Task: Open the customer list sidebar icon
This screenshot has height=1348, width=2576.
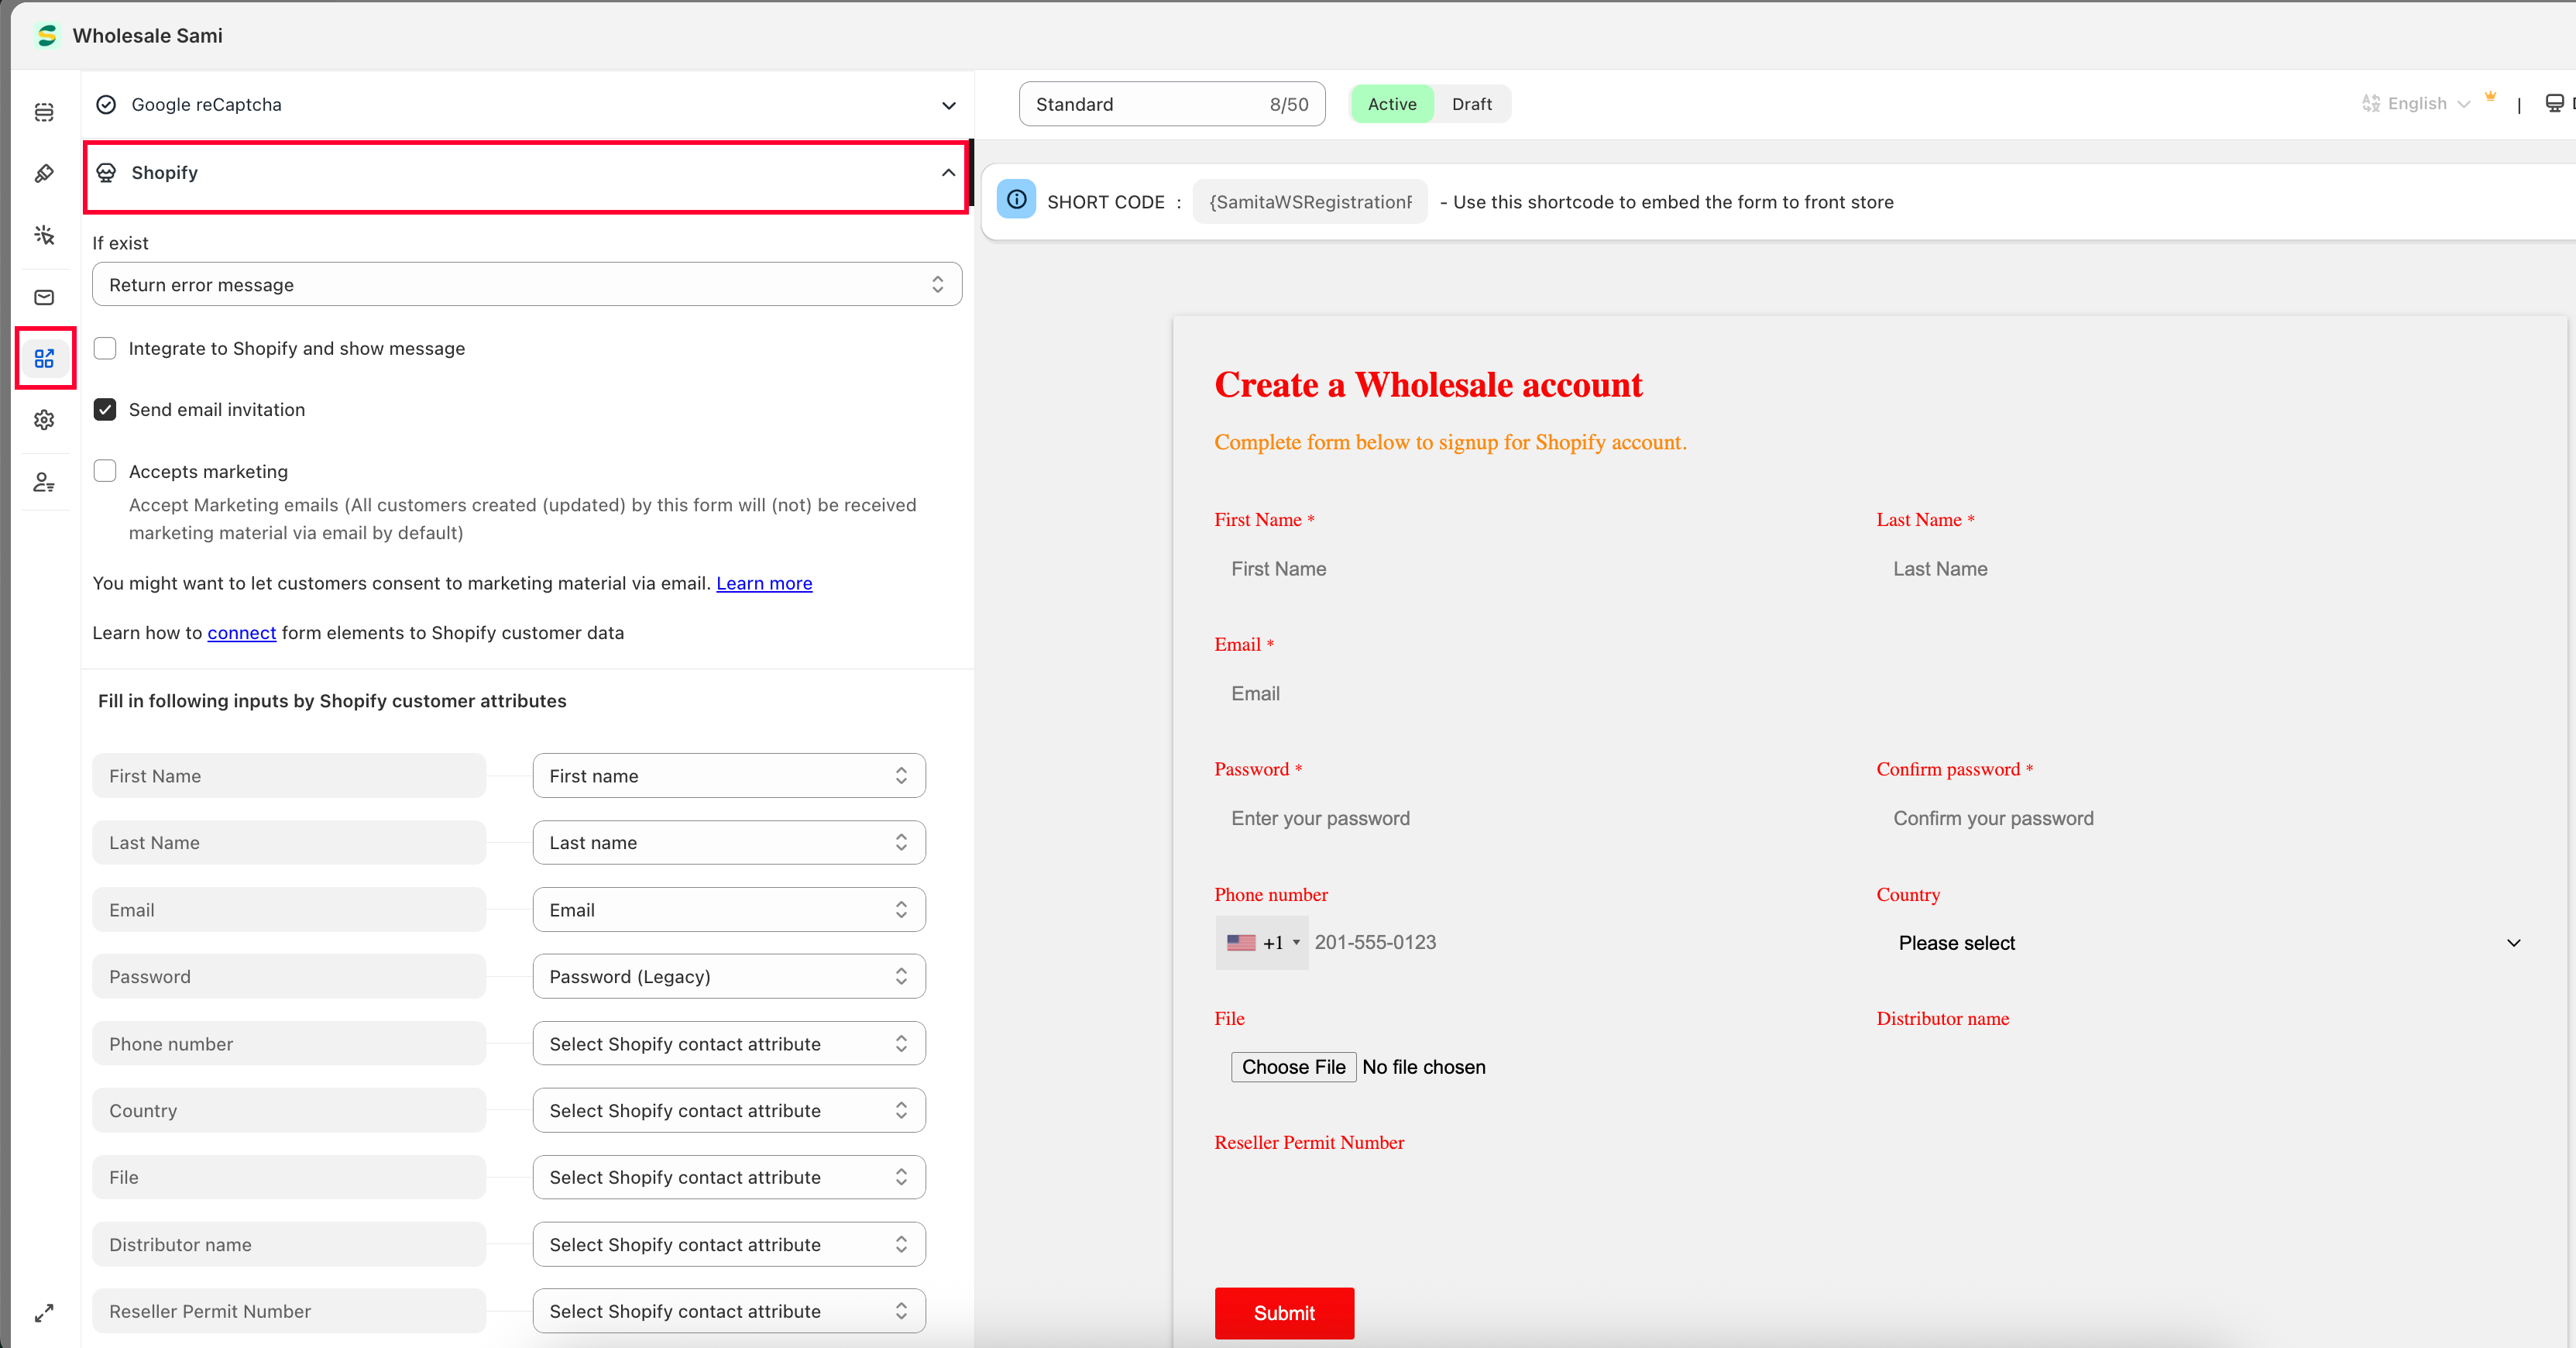Action: (44, 482)
